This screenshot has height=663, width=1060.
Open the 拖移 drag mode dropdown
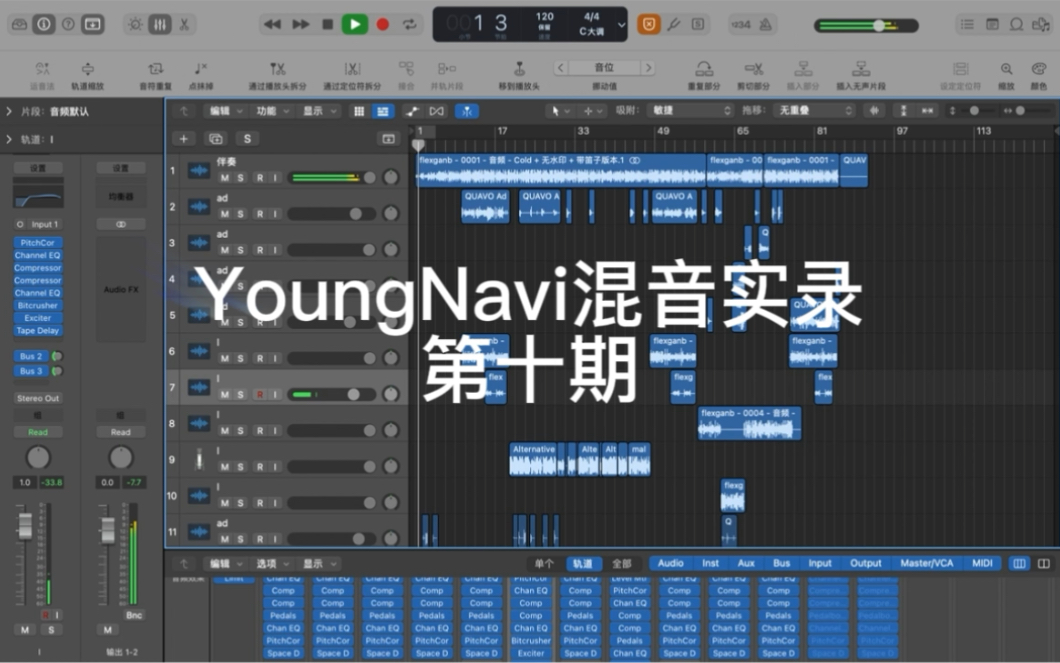click(x=815, y=110)
